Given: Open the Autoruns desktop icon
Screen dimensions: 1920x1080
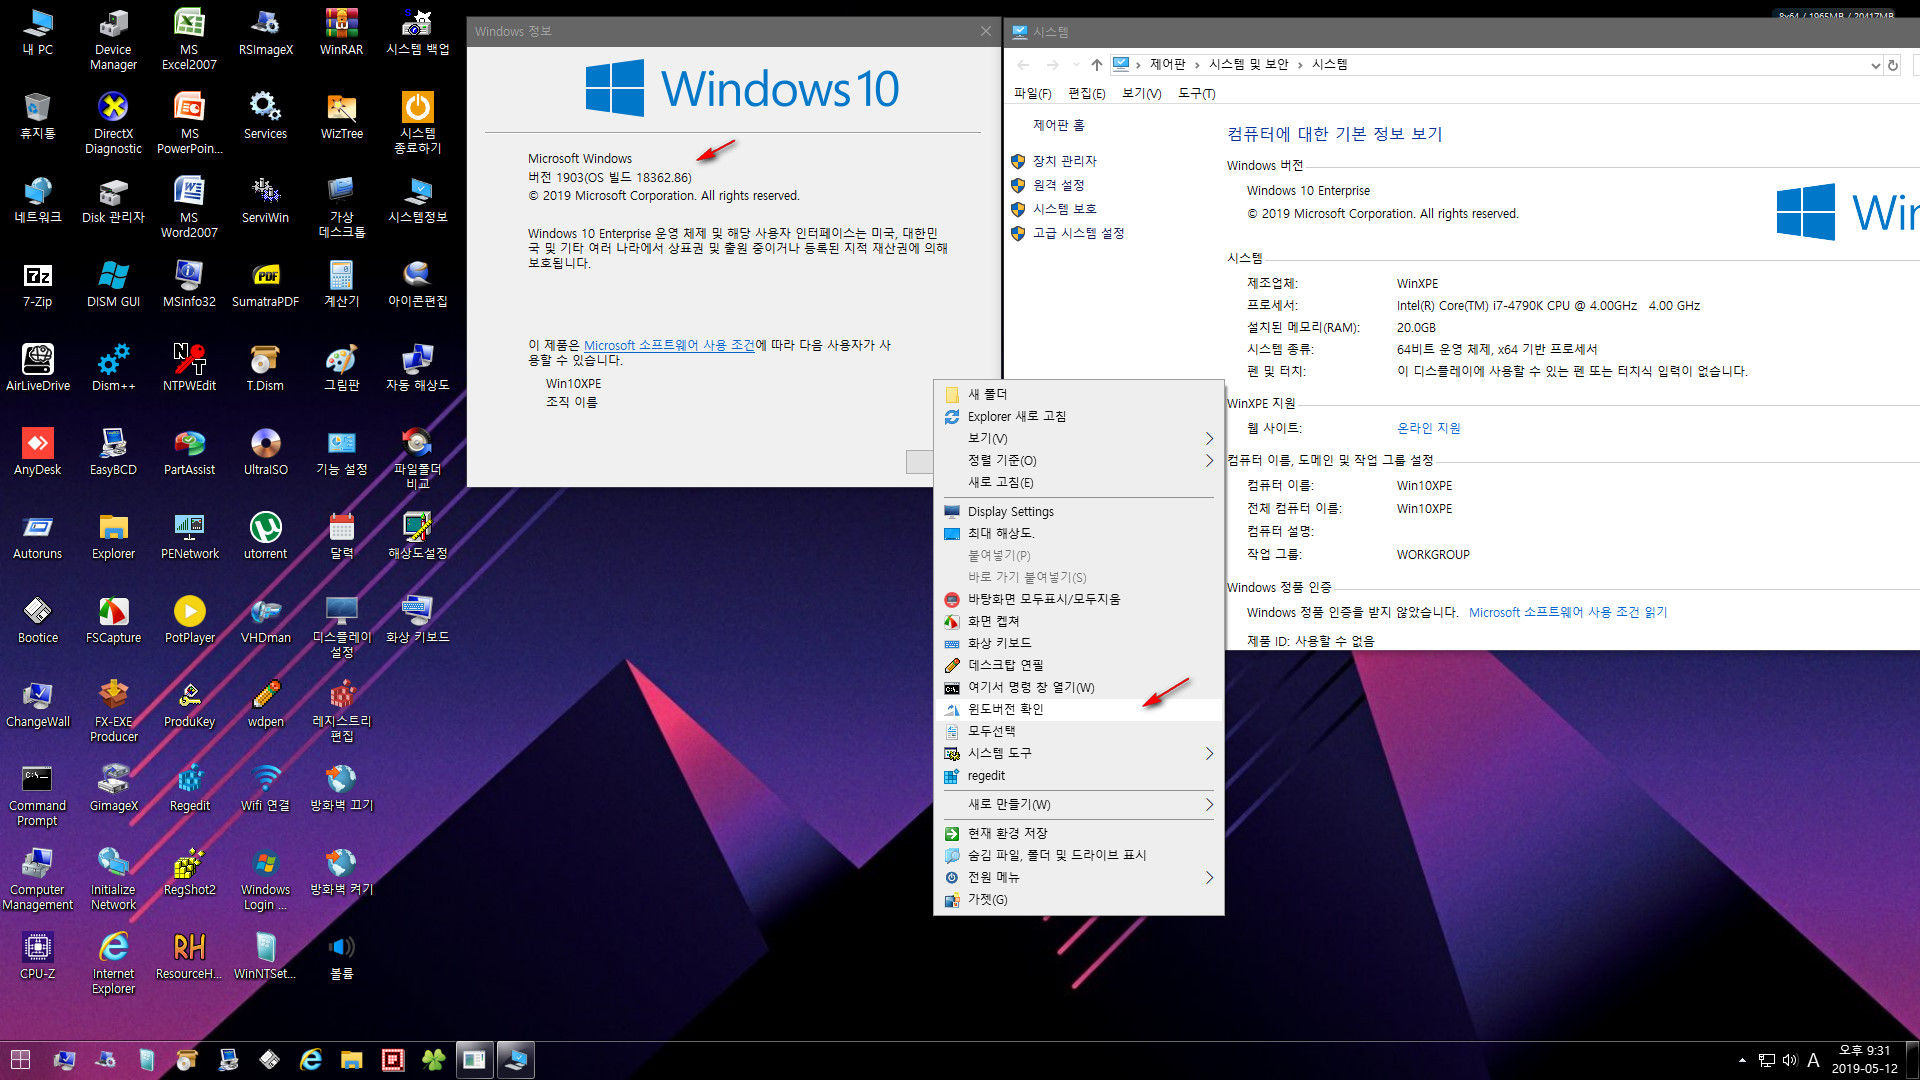Looking at the screenshot, I should coord(37,537).
